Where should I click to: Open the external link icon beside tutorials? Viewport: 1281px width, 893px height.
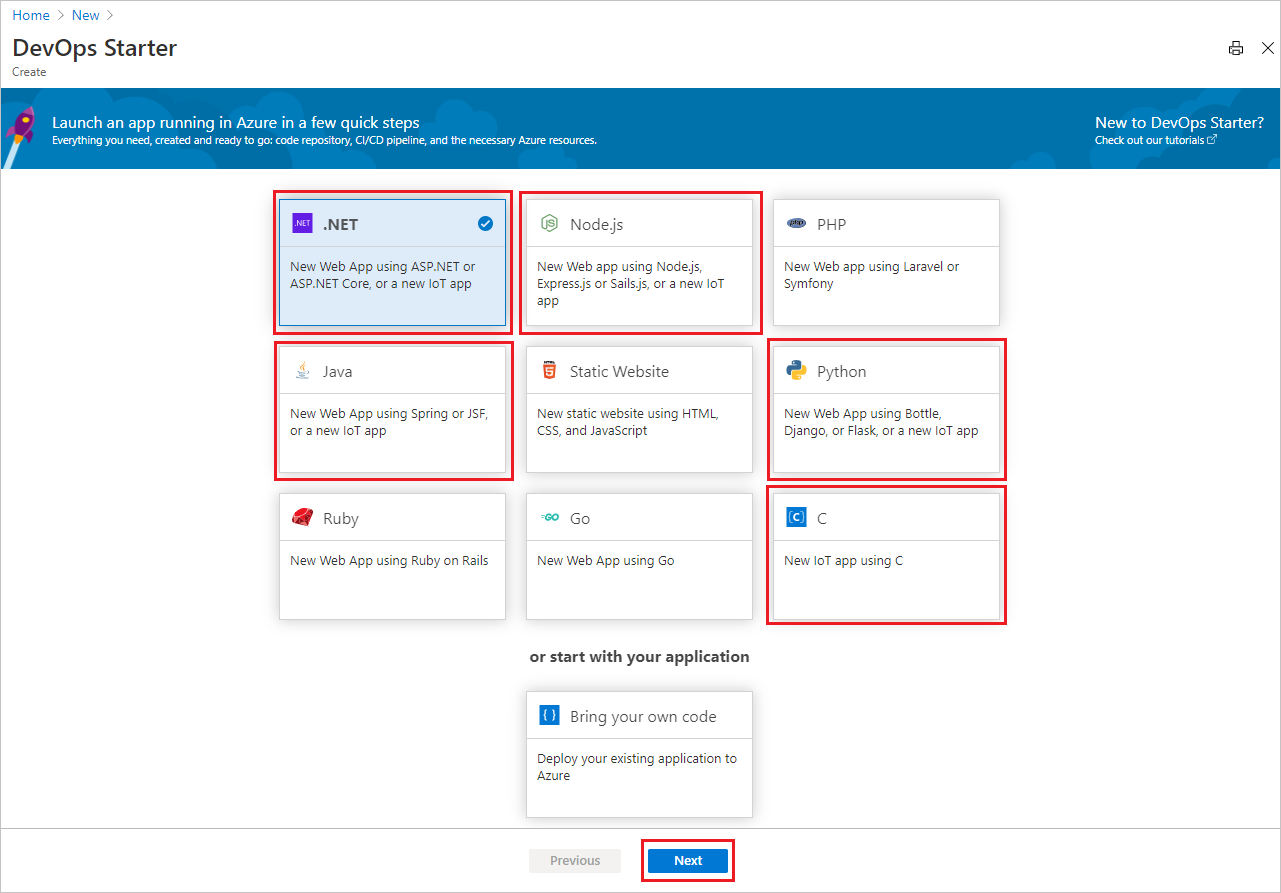click(1212, 140)
